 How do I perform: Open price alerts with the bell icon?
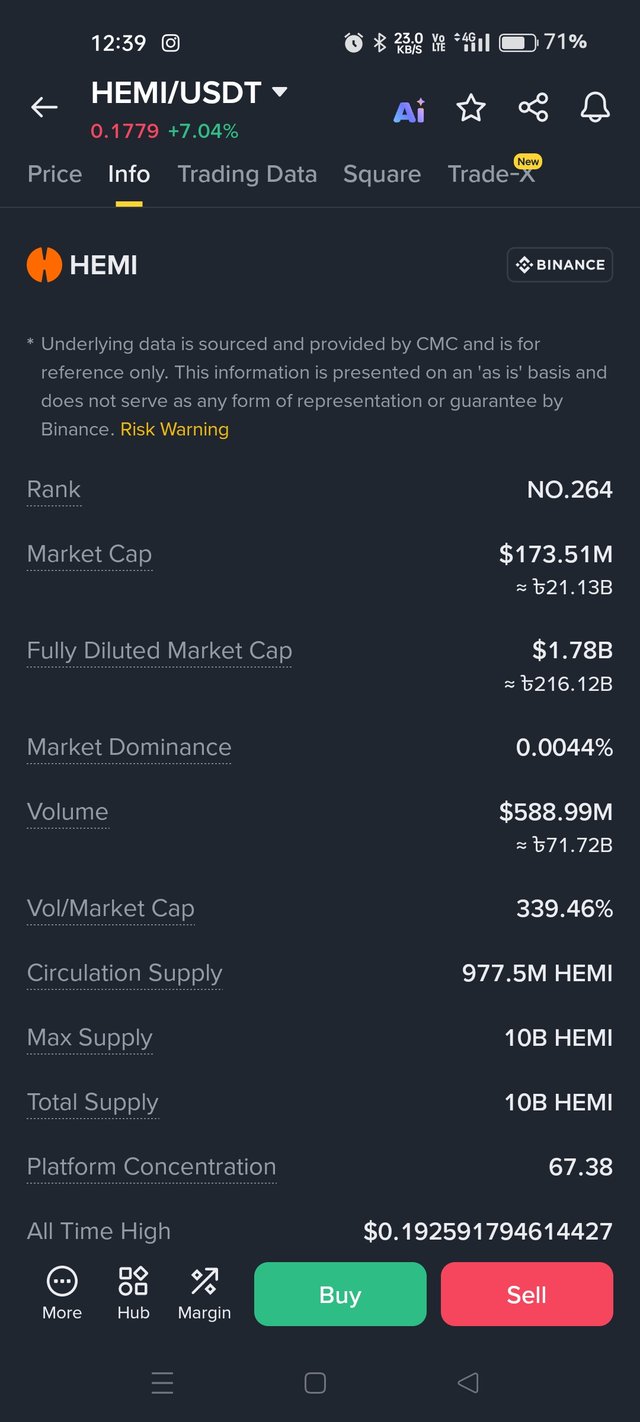pyautogui.click(x=596, y=108)
